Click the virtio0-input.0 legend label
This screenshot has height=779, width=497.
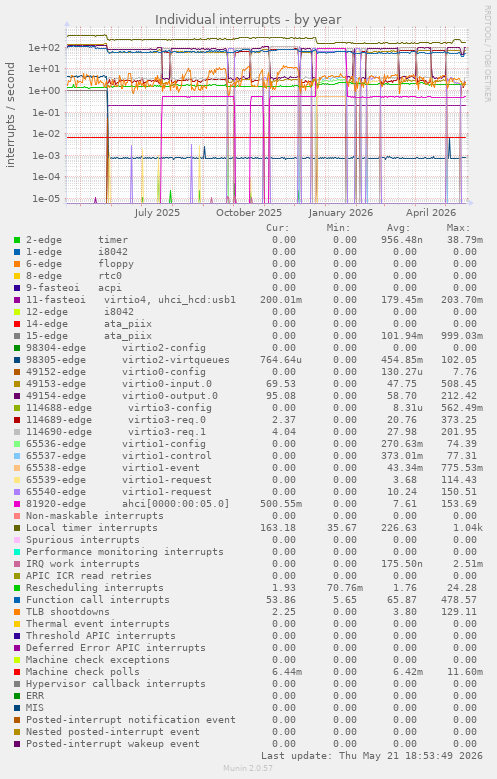pos(167,384)
